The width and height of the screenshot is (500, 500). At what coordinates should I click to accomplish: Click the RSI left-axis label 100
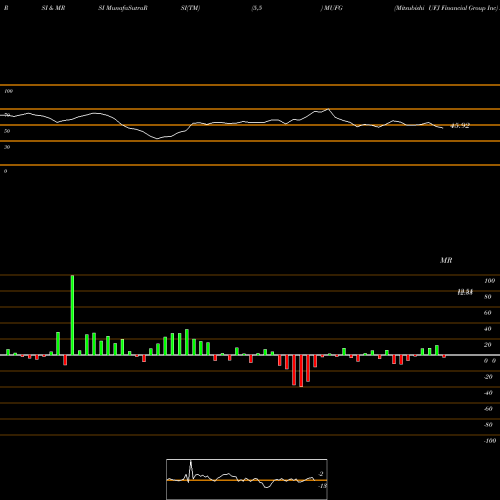[x=9, y=91]
